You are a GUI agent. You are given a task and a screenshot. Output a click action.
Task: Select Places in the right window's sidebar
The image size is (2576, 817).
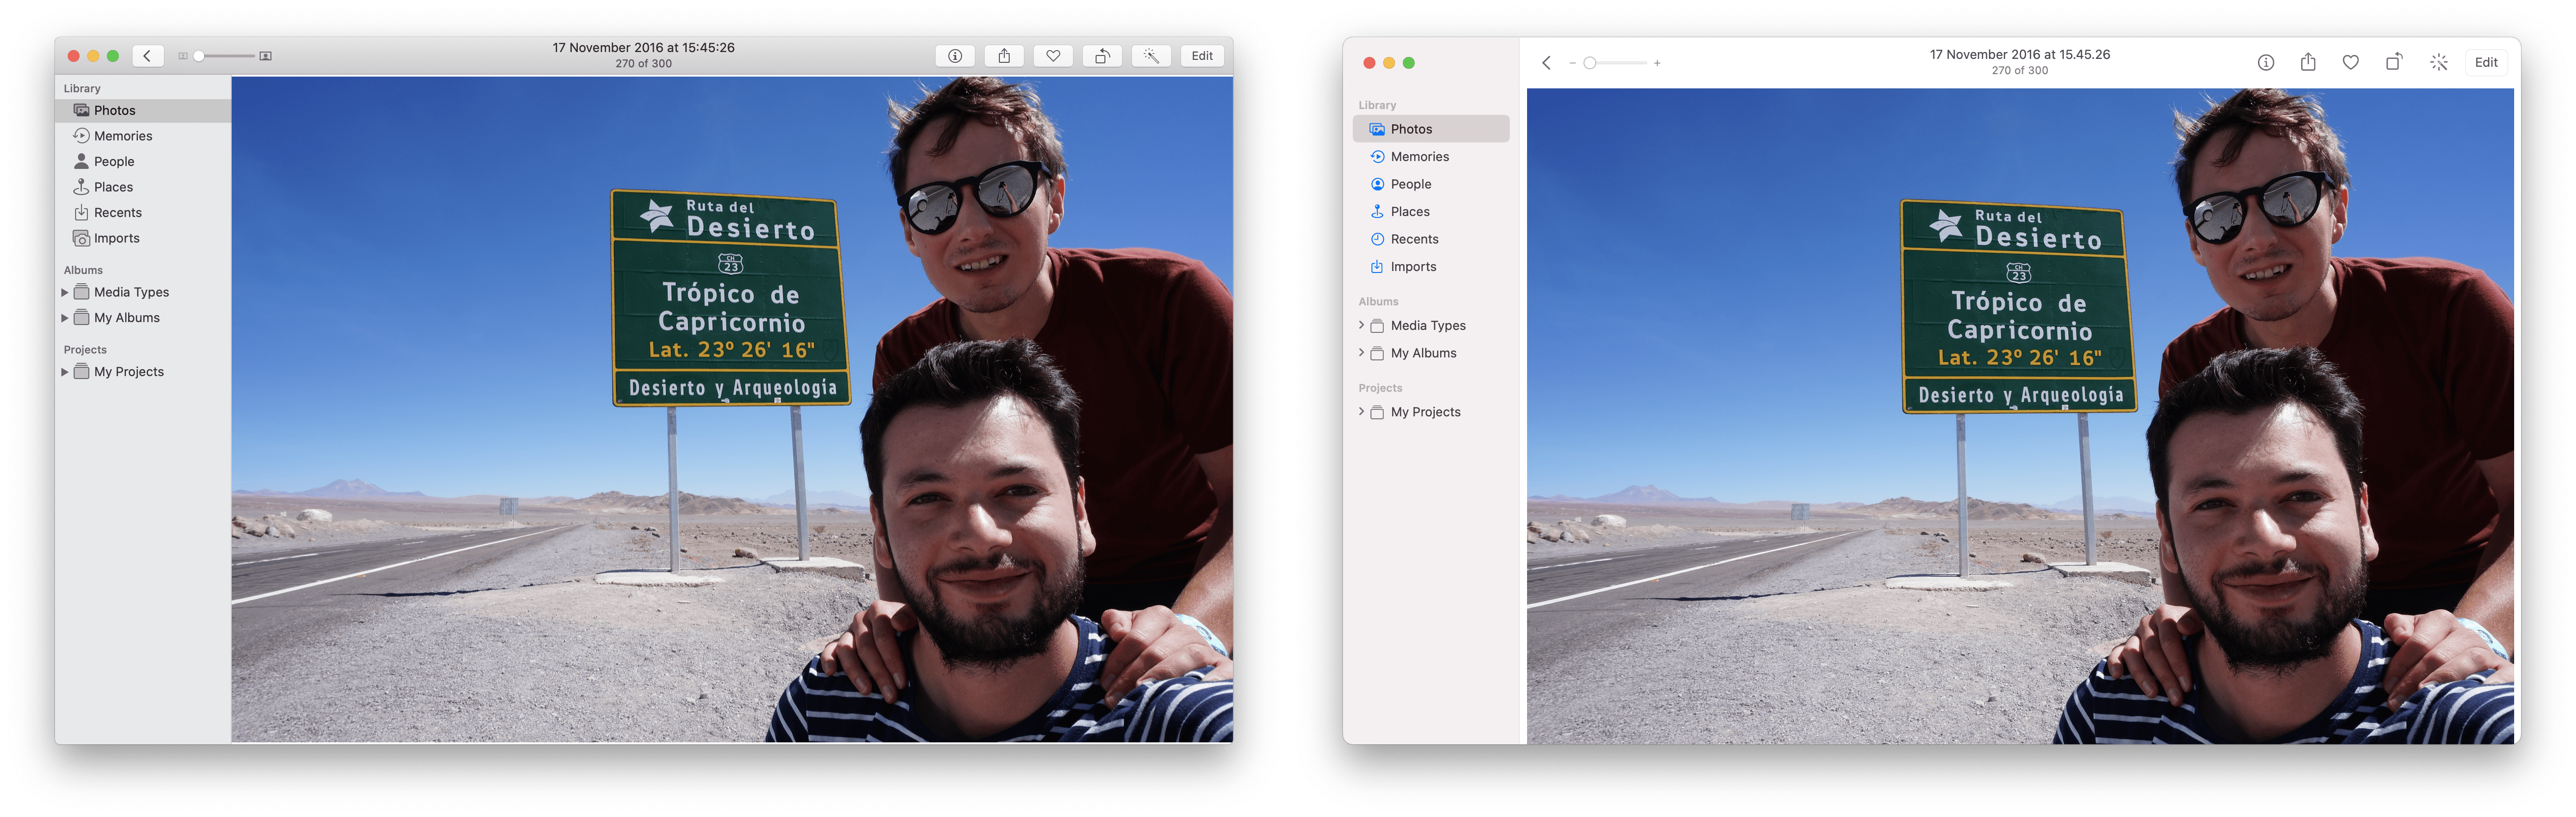tap(1430, 212)
